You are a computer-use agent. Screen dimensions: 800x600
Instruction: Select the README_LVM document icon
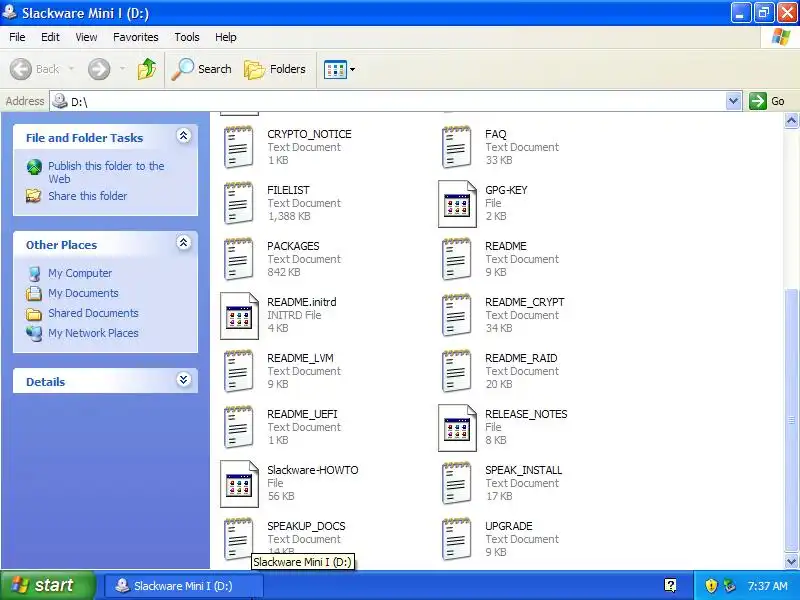[239, 371]
